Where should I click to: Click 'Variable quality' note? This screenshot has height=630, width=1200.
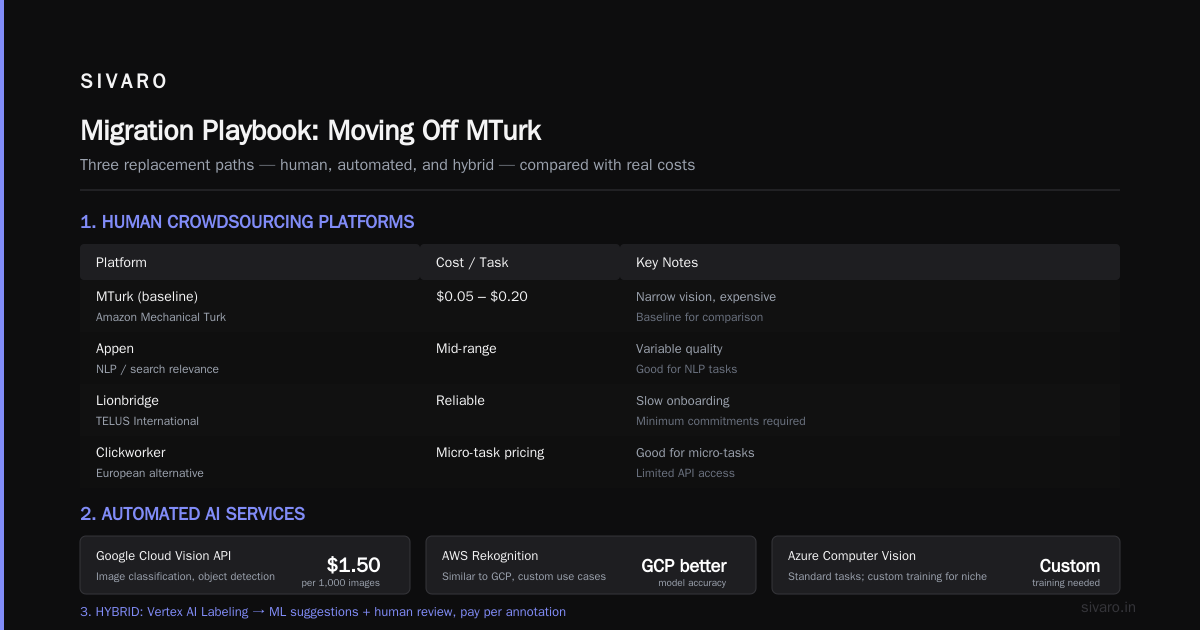[x=679, y=348]
